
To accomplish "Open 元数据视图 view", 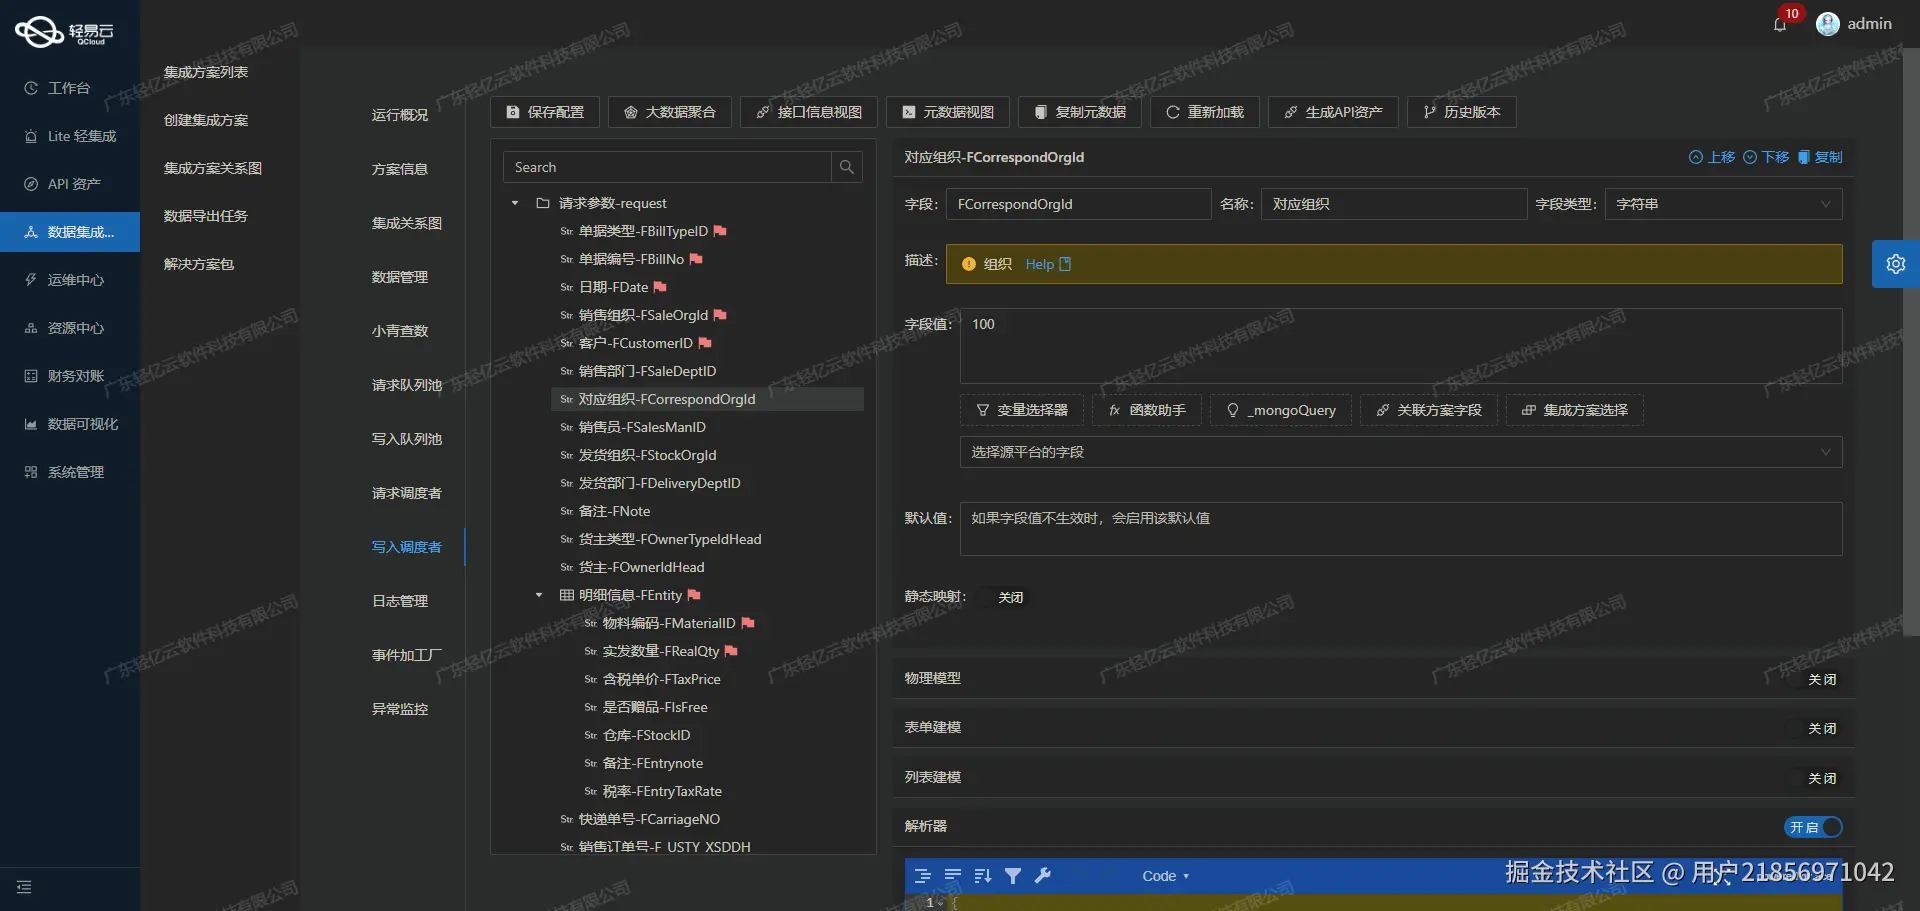I will tap(948, 112).
